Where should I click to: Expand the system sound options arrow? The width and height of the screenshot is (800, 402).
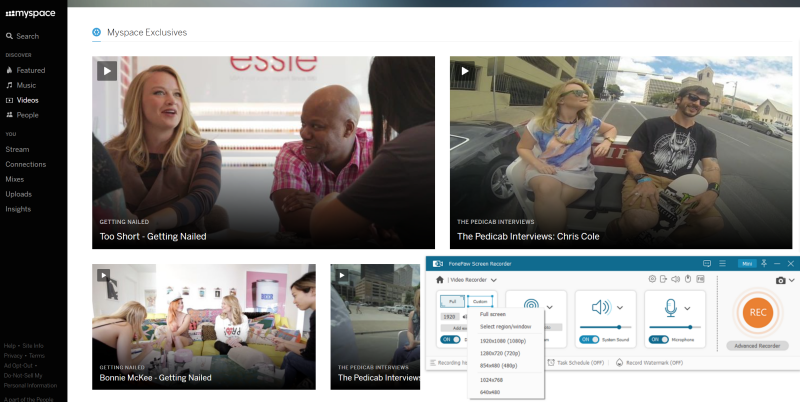point(621,308)
